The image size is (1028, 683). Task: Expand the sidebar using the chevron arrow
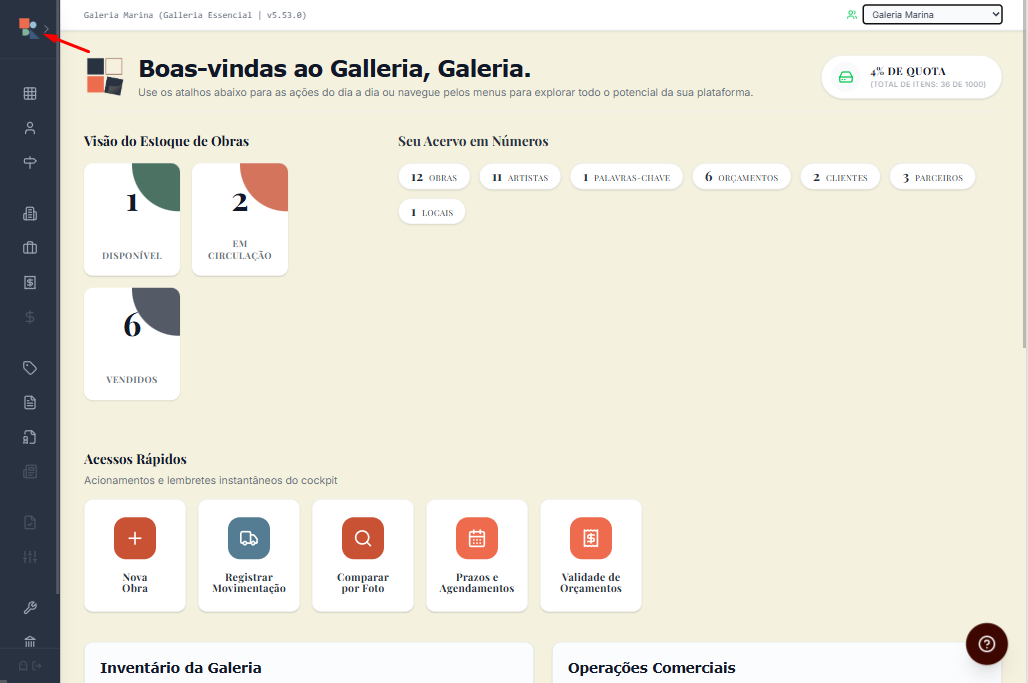[x=47, y=29]
